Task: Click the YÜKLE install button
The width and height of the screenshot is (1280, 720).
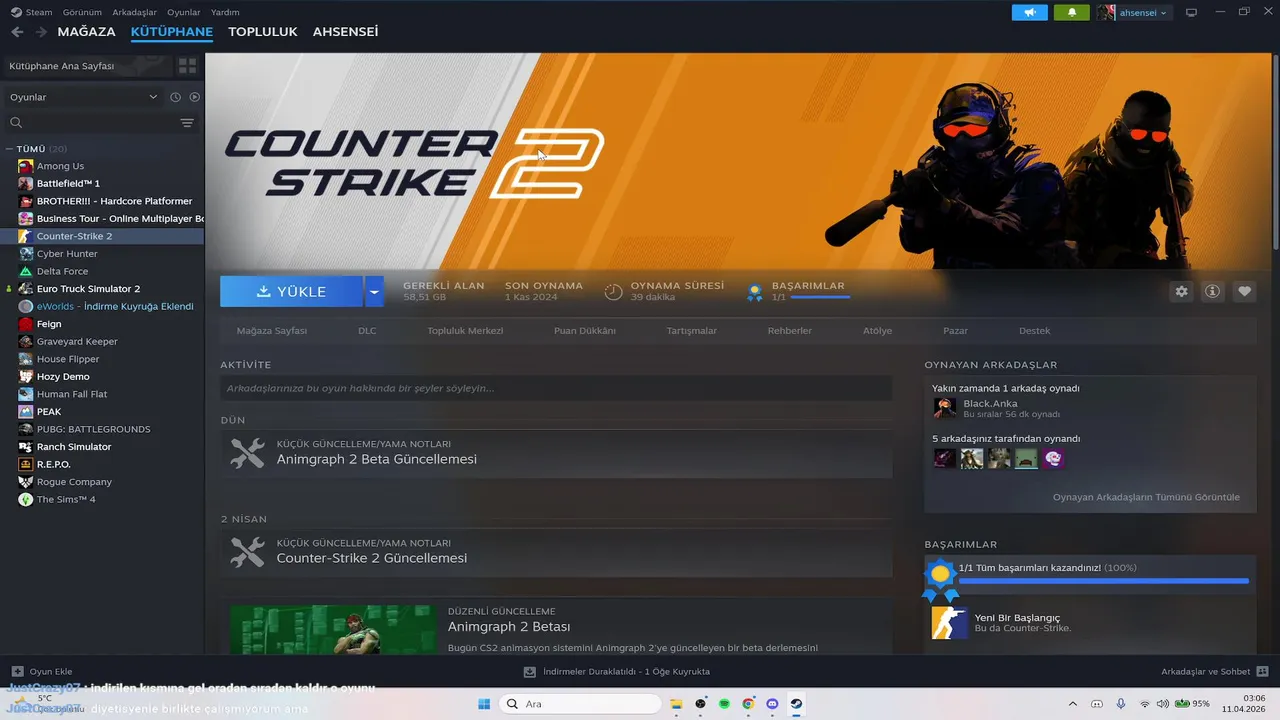Action: tap(291, 291)
